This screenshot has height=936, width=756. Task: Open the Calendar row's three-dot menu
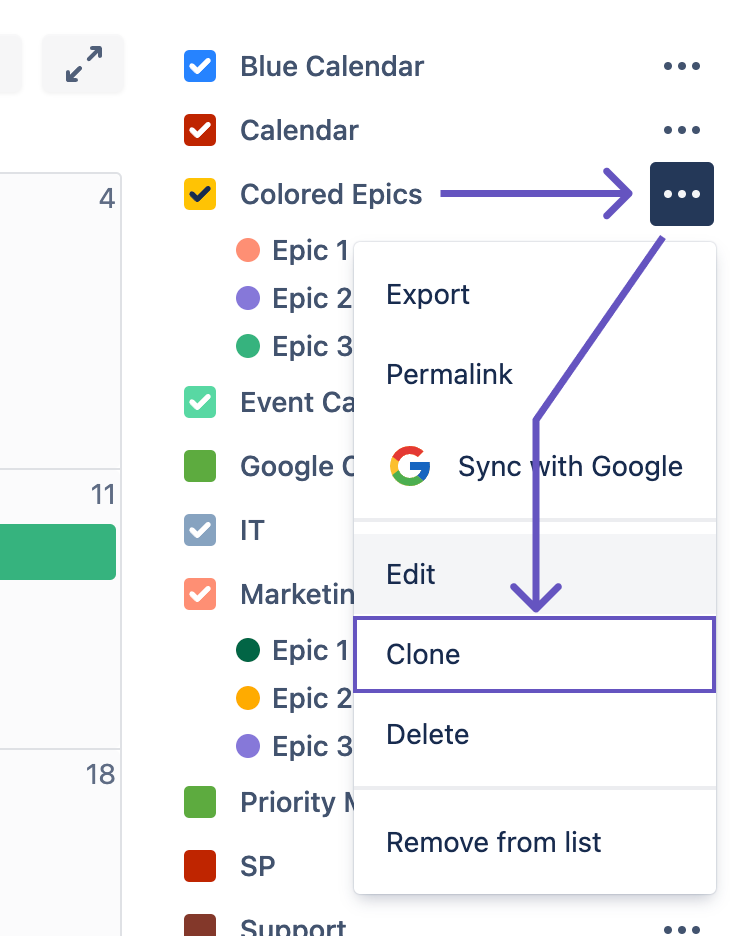pos(681,130)
